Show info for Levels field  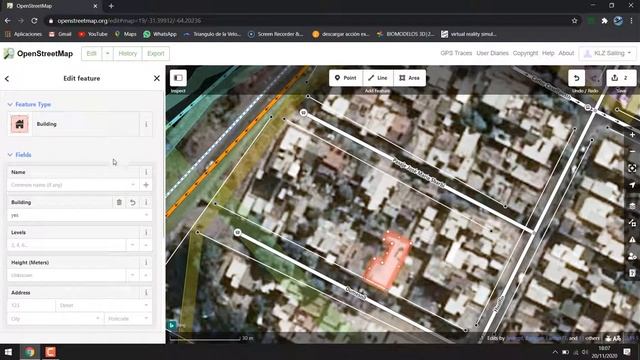(146, 233)
